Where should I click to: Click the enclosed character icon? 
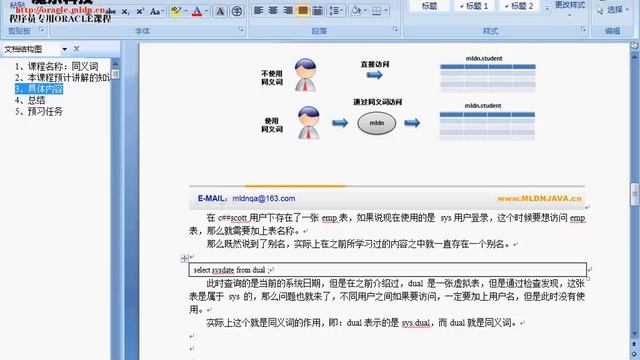pyautogui.click(x=237, y=11)
